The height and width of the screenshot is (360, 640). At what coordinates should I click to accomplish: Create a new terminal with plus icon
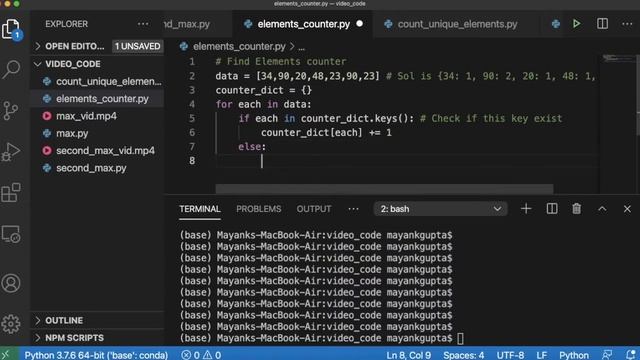click(x=526, y=209)
